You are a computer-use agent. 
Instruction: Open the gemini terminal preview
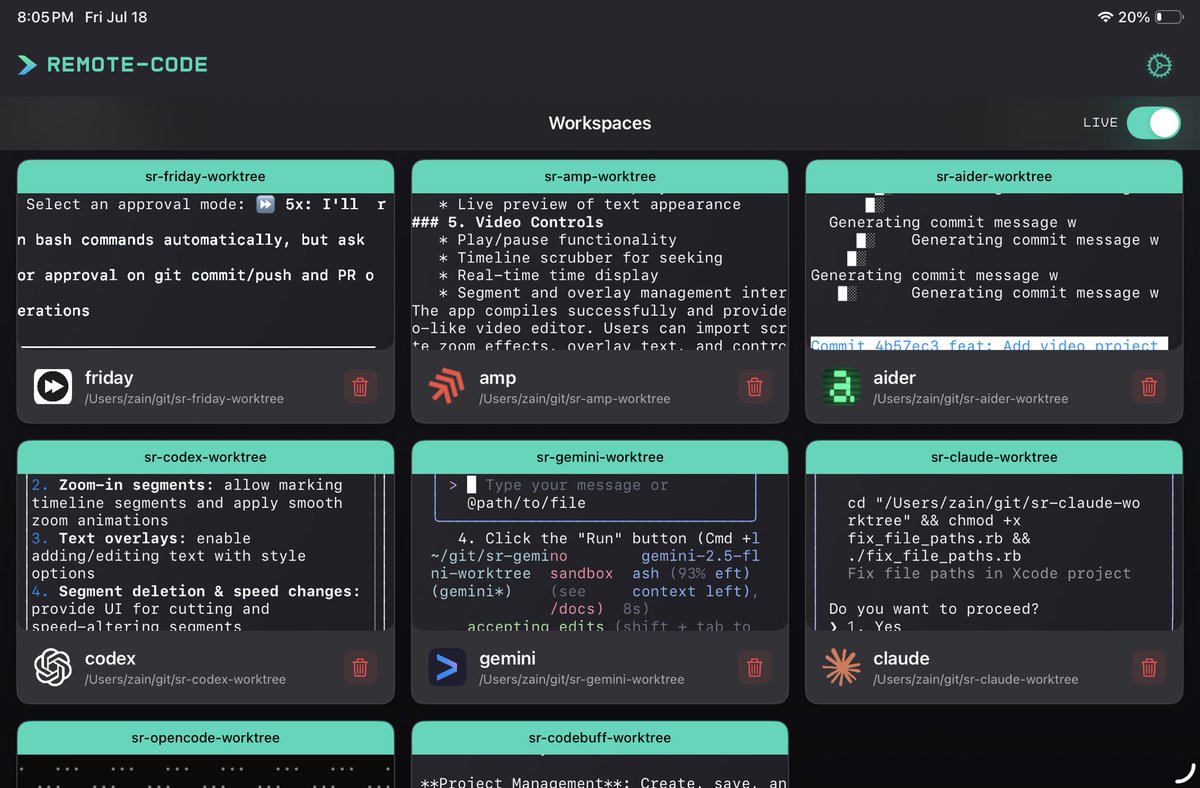pos(600,552)
